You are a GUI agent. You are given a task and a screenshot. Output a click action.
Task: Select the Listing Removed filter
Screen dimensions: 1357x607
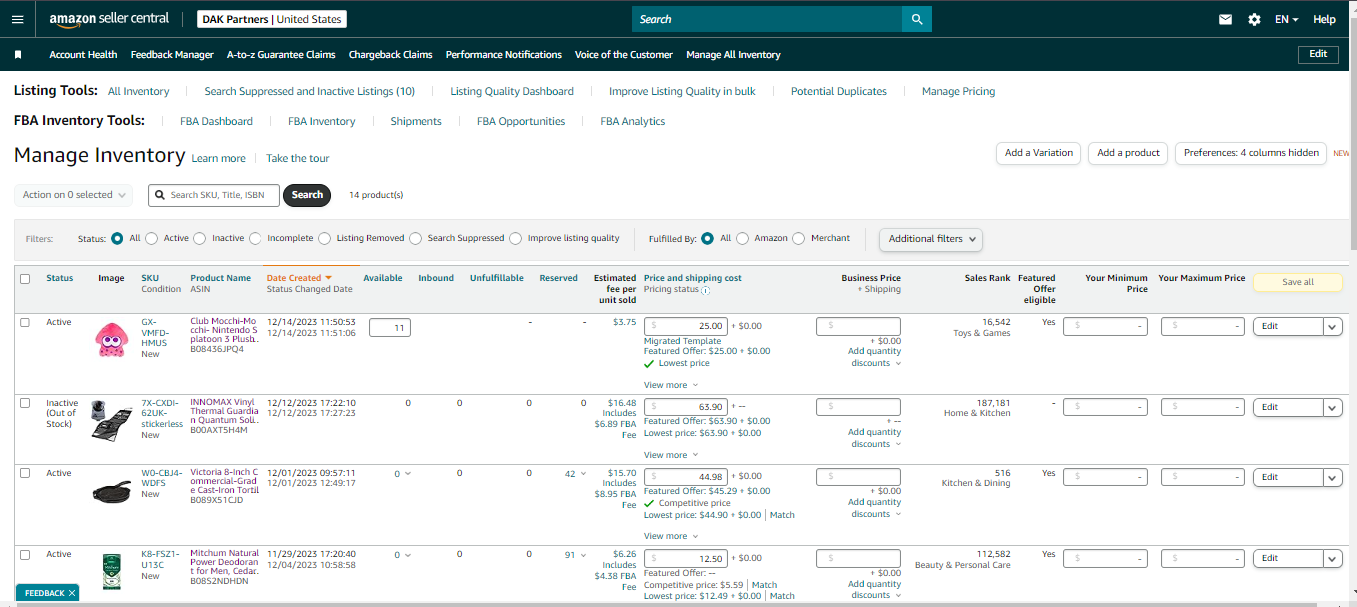(x=325, y=238)
